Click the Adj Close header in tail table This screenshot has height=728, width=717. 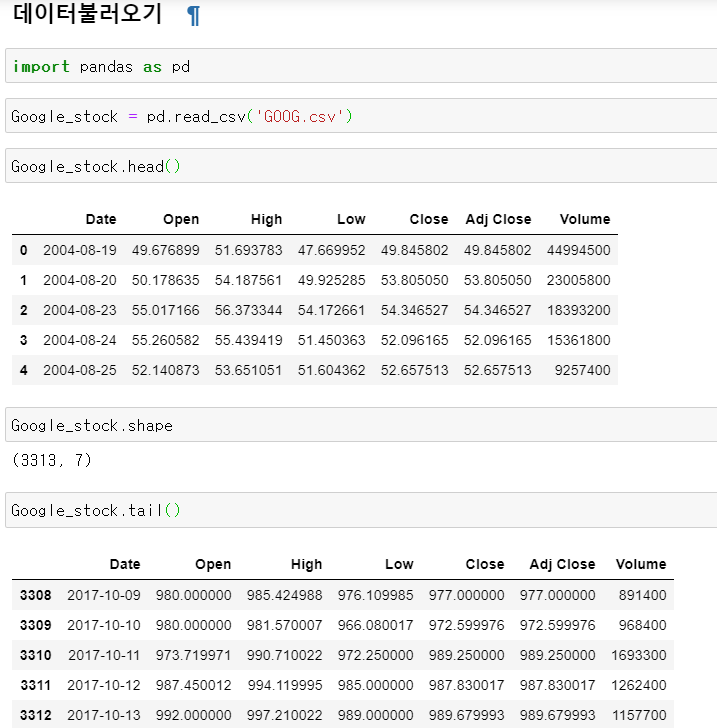562,564
